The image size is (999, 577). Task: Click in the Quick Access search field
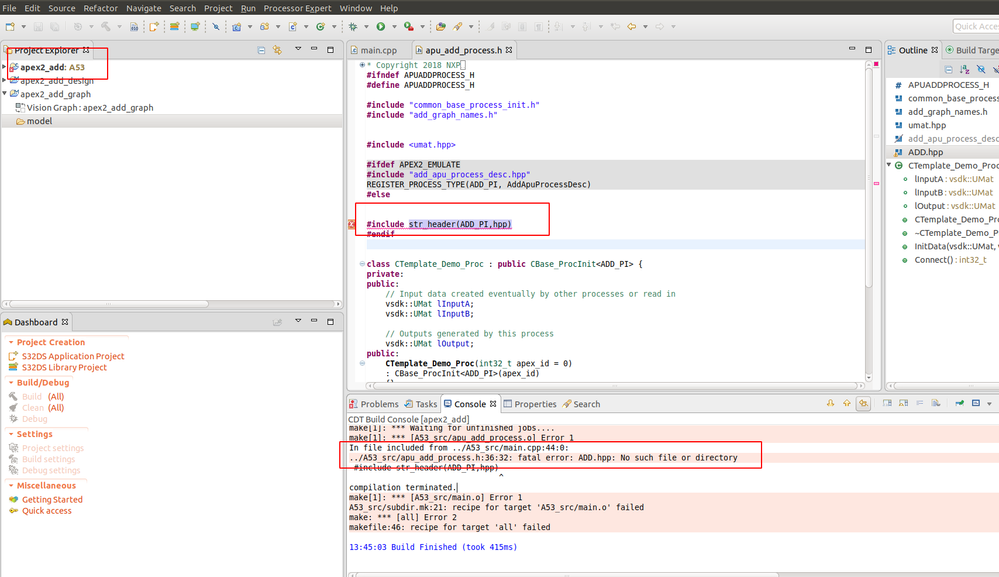(976, 26)
